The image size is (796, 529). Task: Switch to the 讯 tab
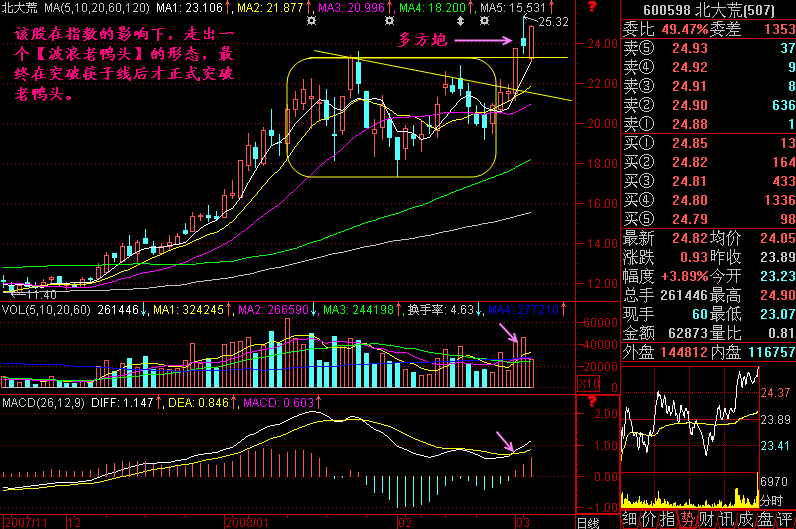730,519
